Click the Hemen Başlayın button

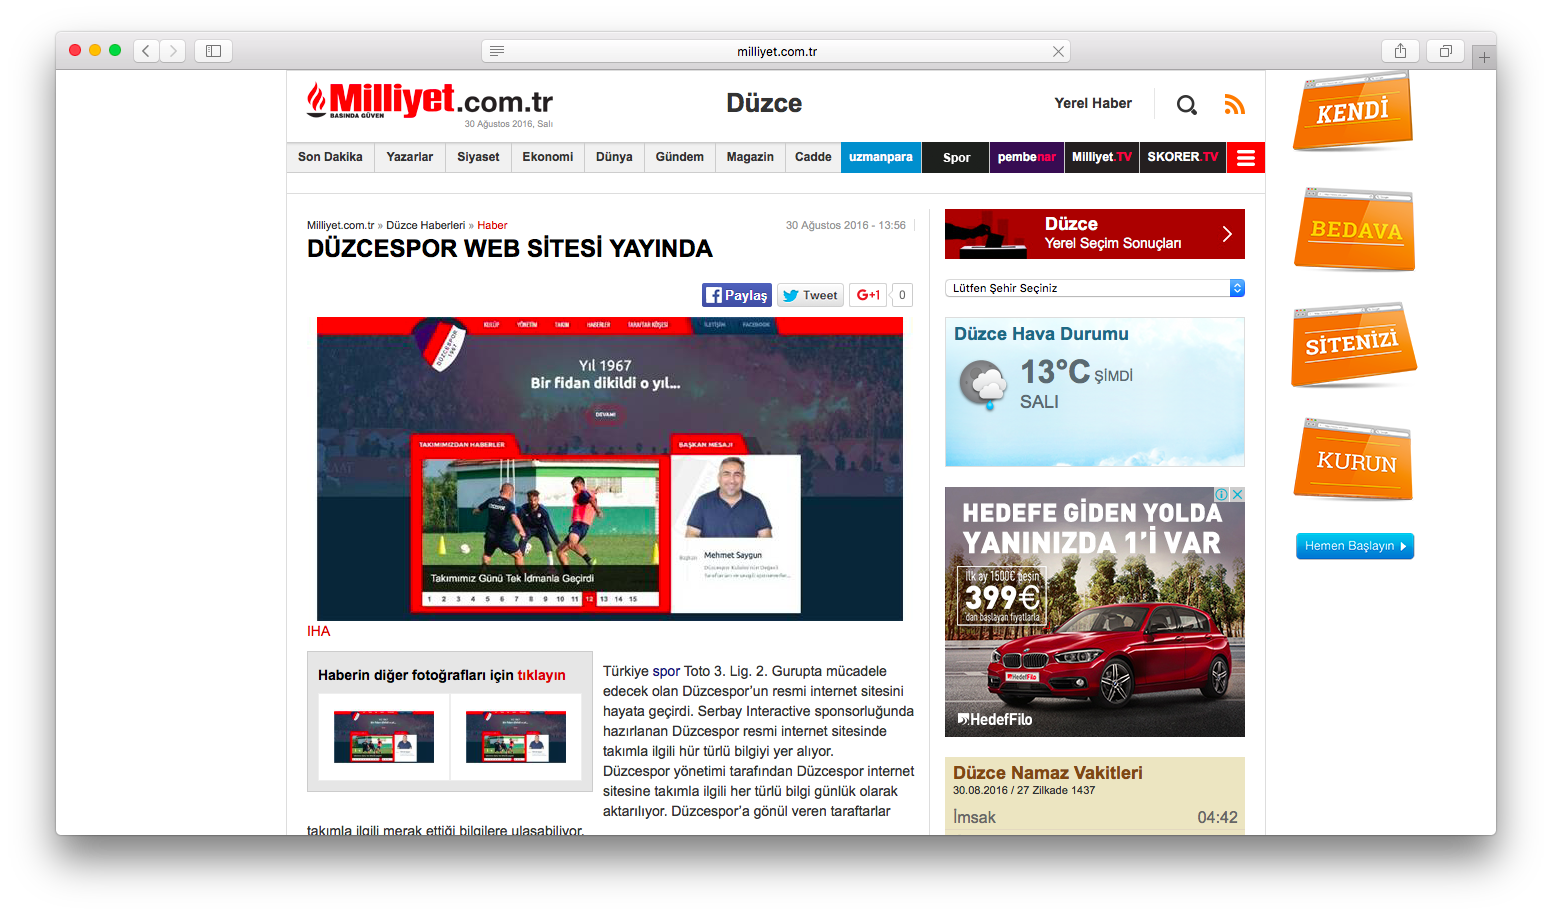(x=1355, y=546)
